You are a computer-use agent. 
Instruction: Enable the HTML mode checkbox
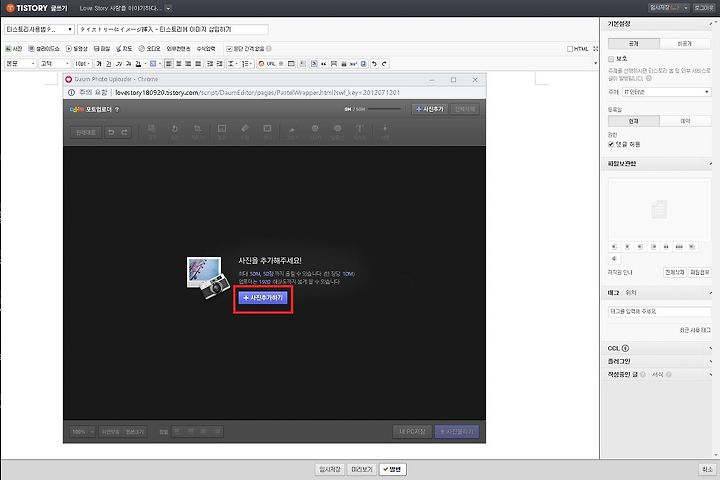(x=570, y=49)
